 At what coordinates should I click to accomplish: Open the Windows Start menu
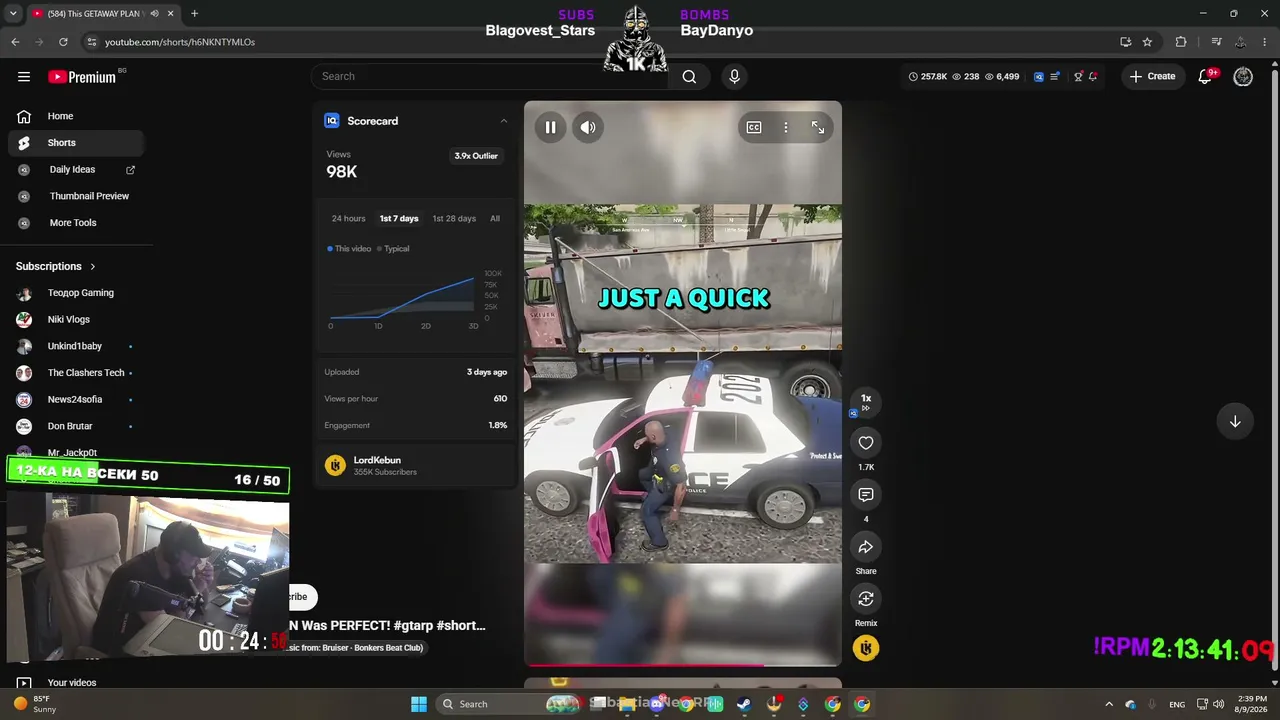(x=419, y=704)
